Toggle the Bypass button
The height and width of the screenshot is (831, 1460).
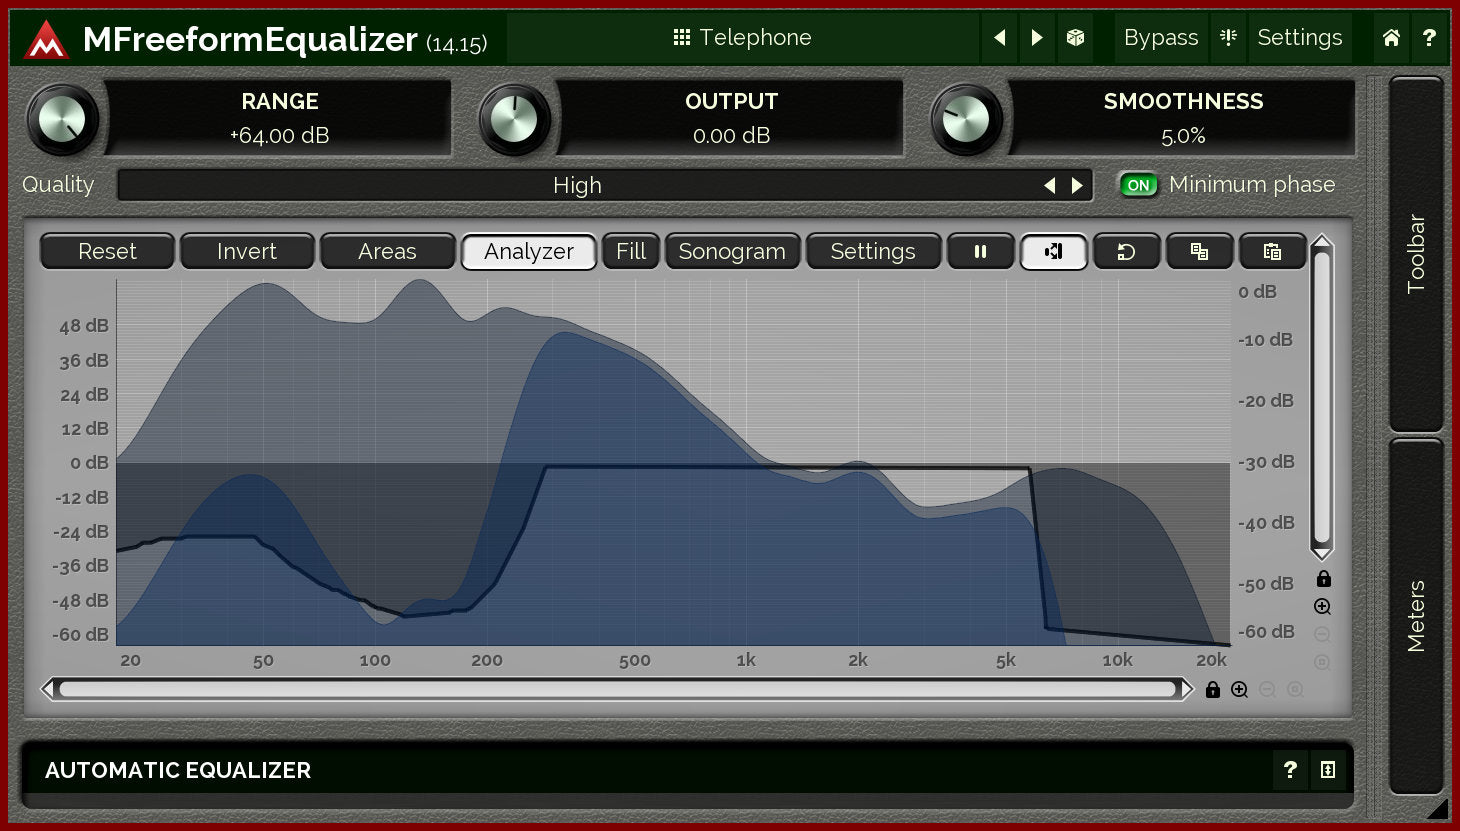pyautogui.click(x=1160, y=38)
